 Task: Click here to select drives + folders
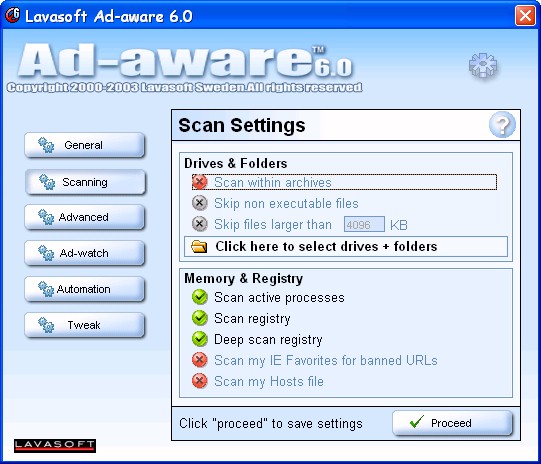pos(346,247)
